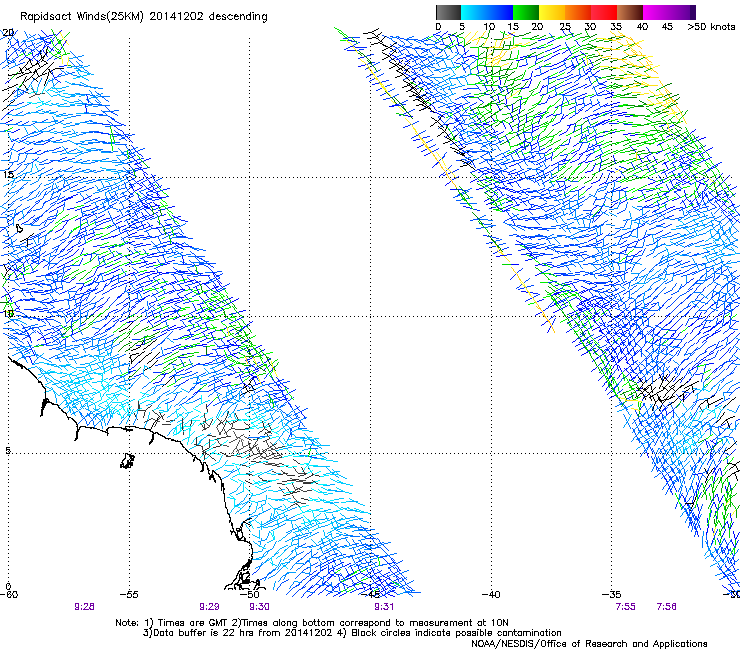Select the purple '9:31' pass time label
This screenshot has height=650, width=740.
coord(384,607)
